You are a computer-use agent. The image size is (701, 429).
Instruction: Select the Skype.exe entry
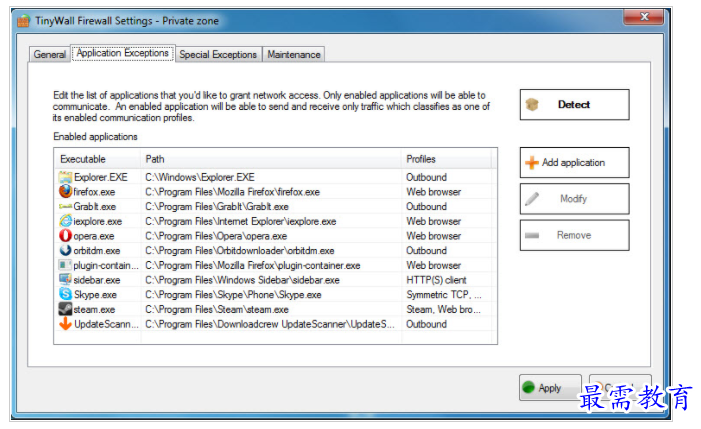pyautogui.click(x=95, y=295)
